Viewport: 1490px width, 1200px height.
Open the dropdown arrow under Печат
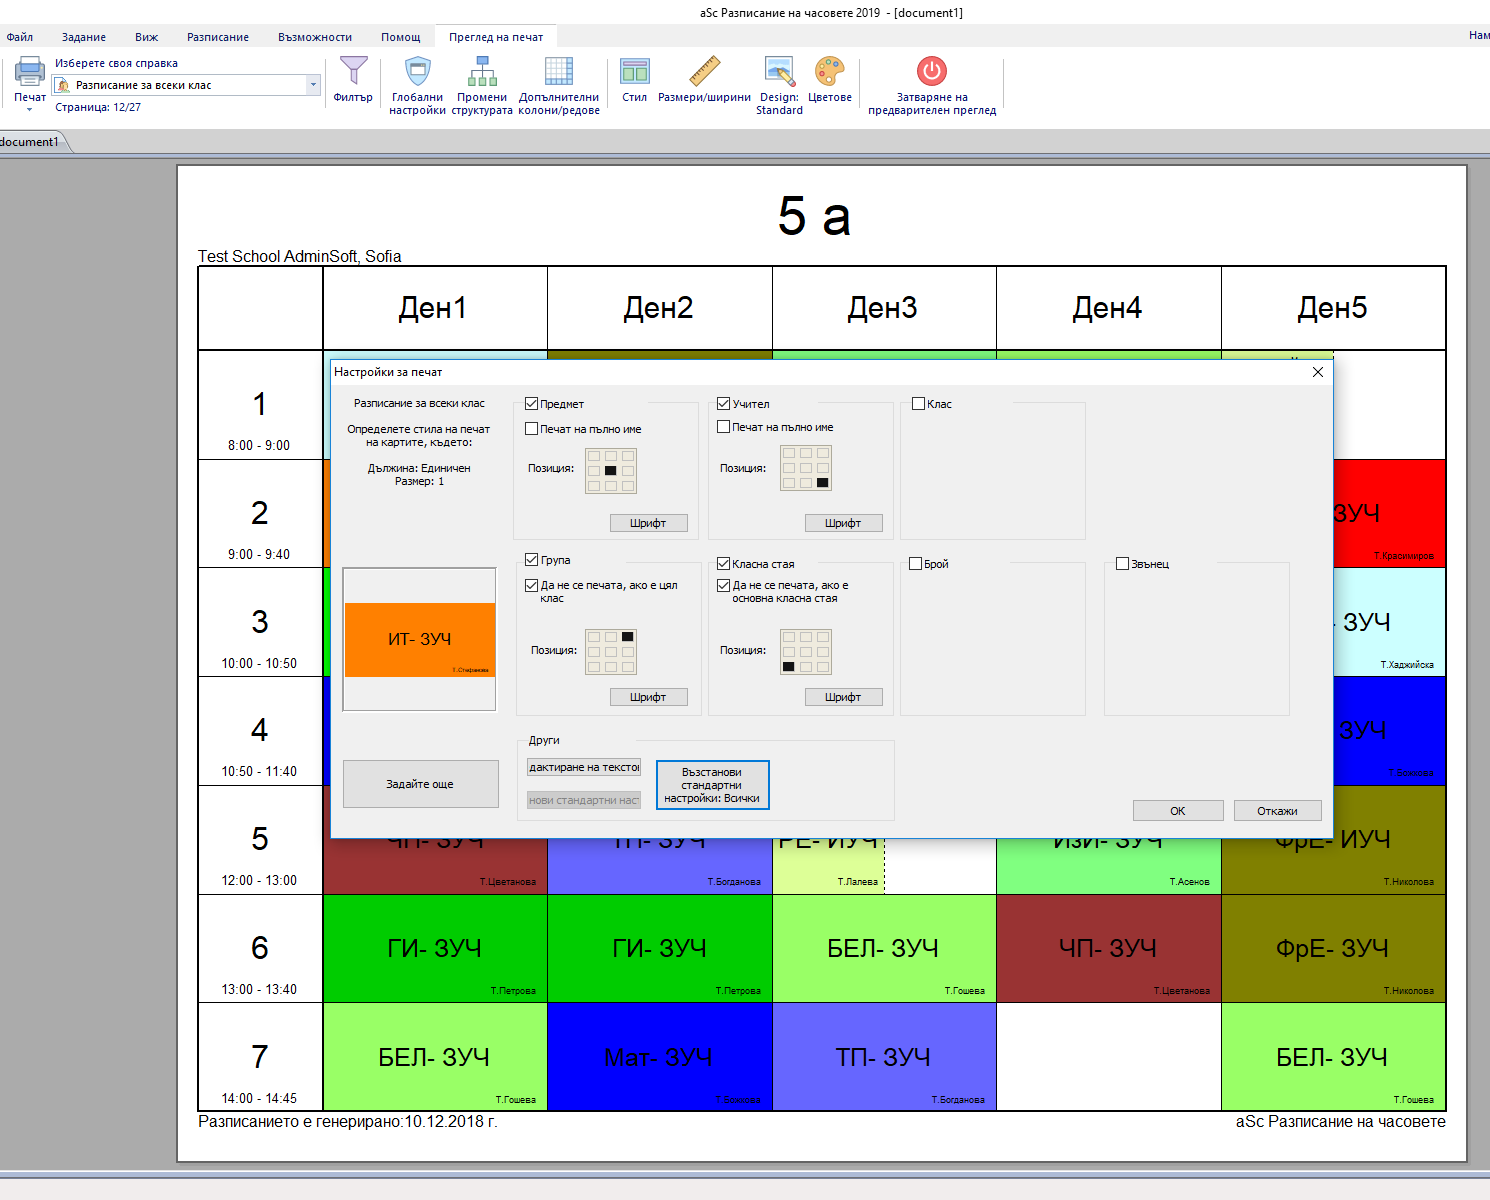(x=29, y=110)
